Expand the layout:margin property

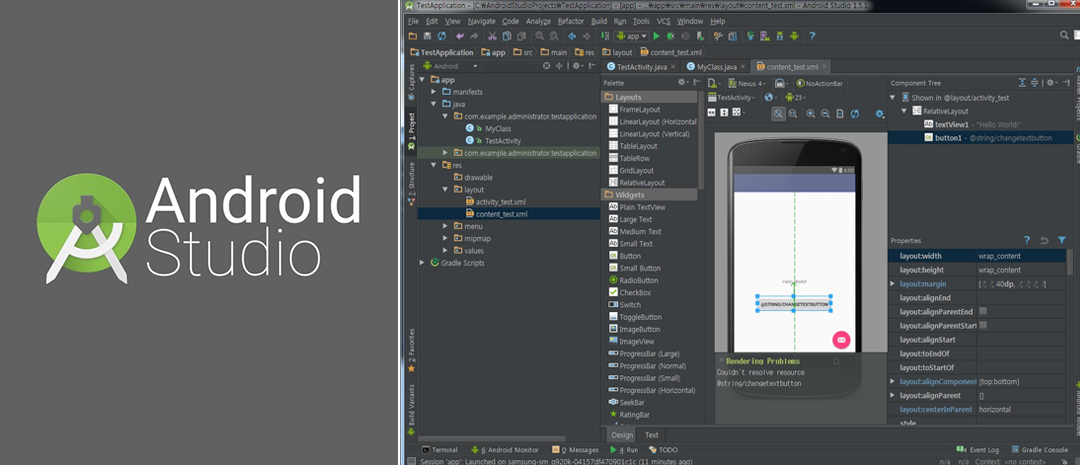[x=893, y=284]
